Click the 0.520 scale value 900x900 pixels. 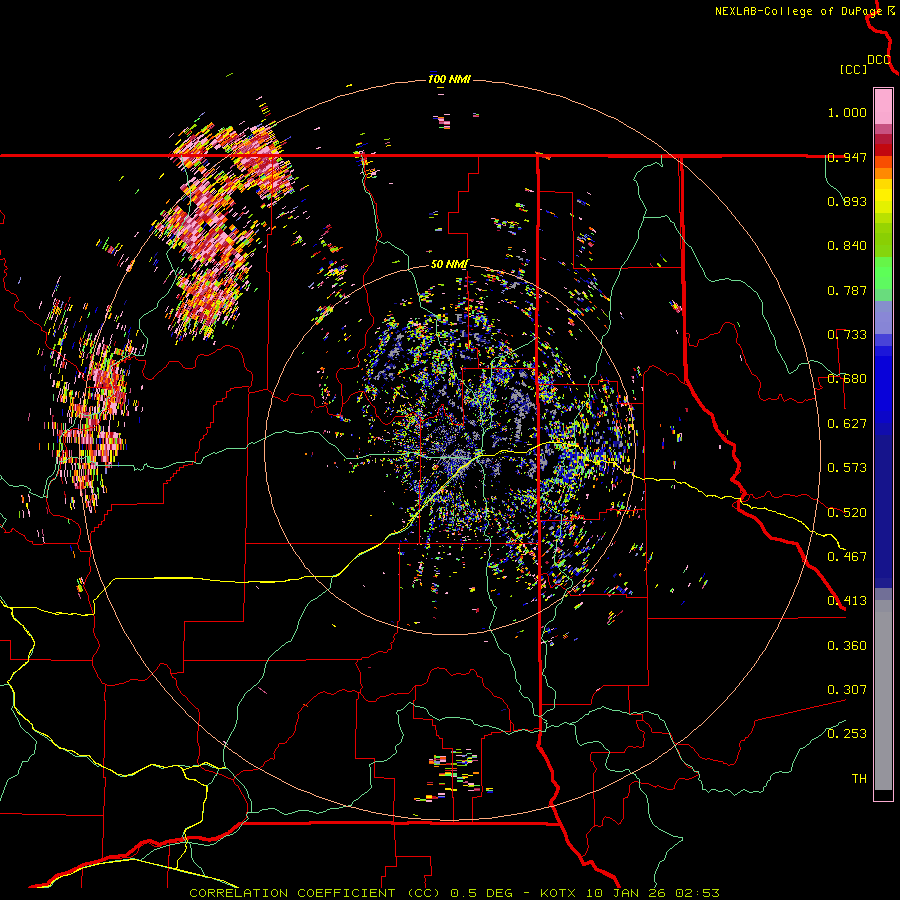(847, 513)
